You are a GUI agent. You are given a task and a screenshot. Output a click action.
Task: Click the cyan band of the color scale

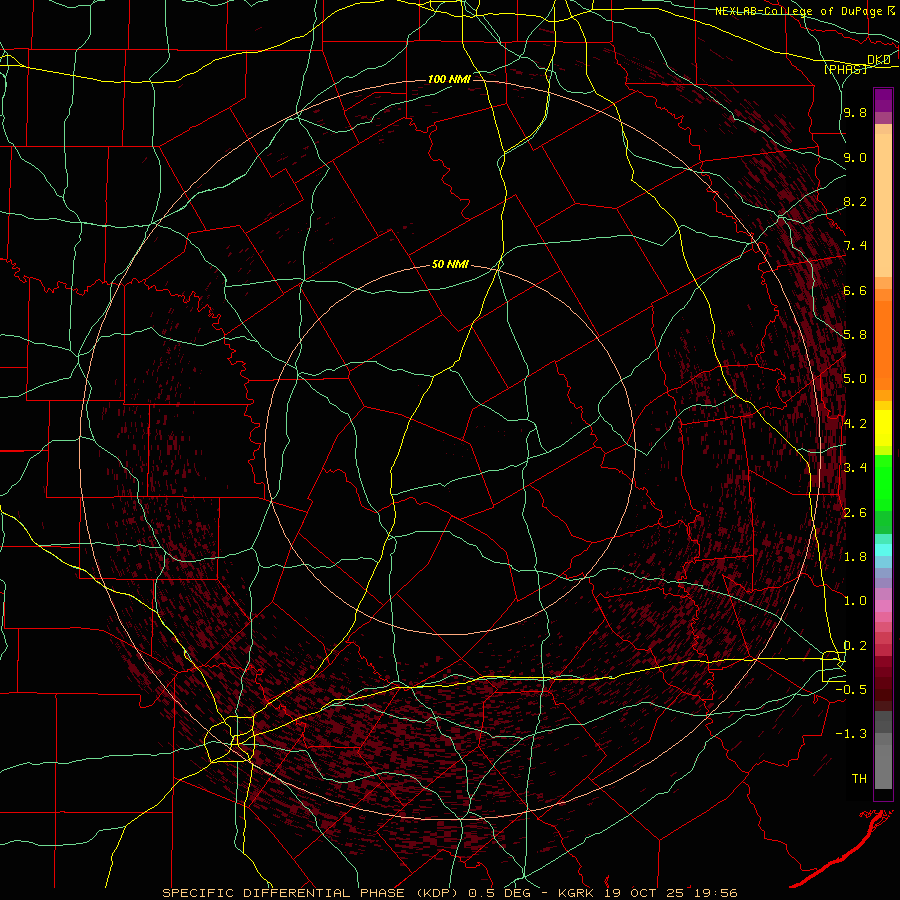coord(883,550)
